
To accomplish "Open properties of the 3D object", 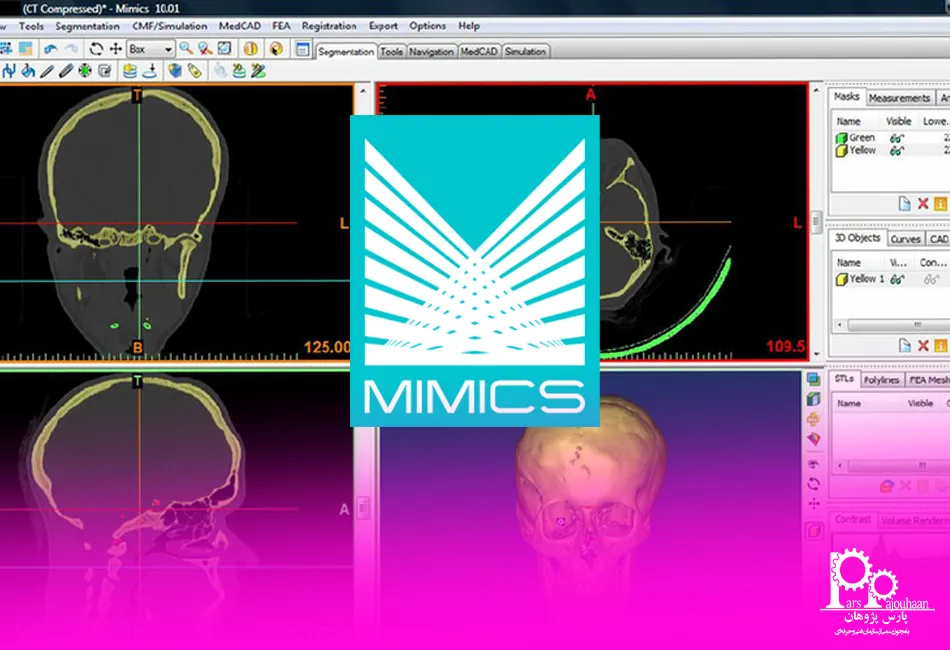I will click(940, 345).
